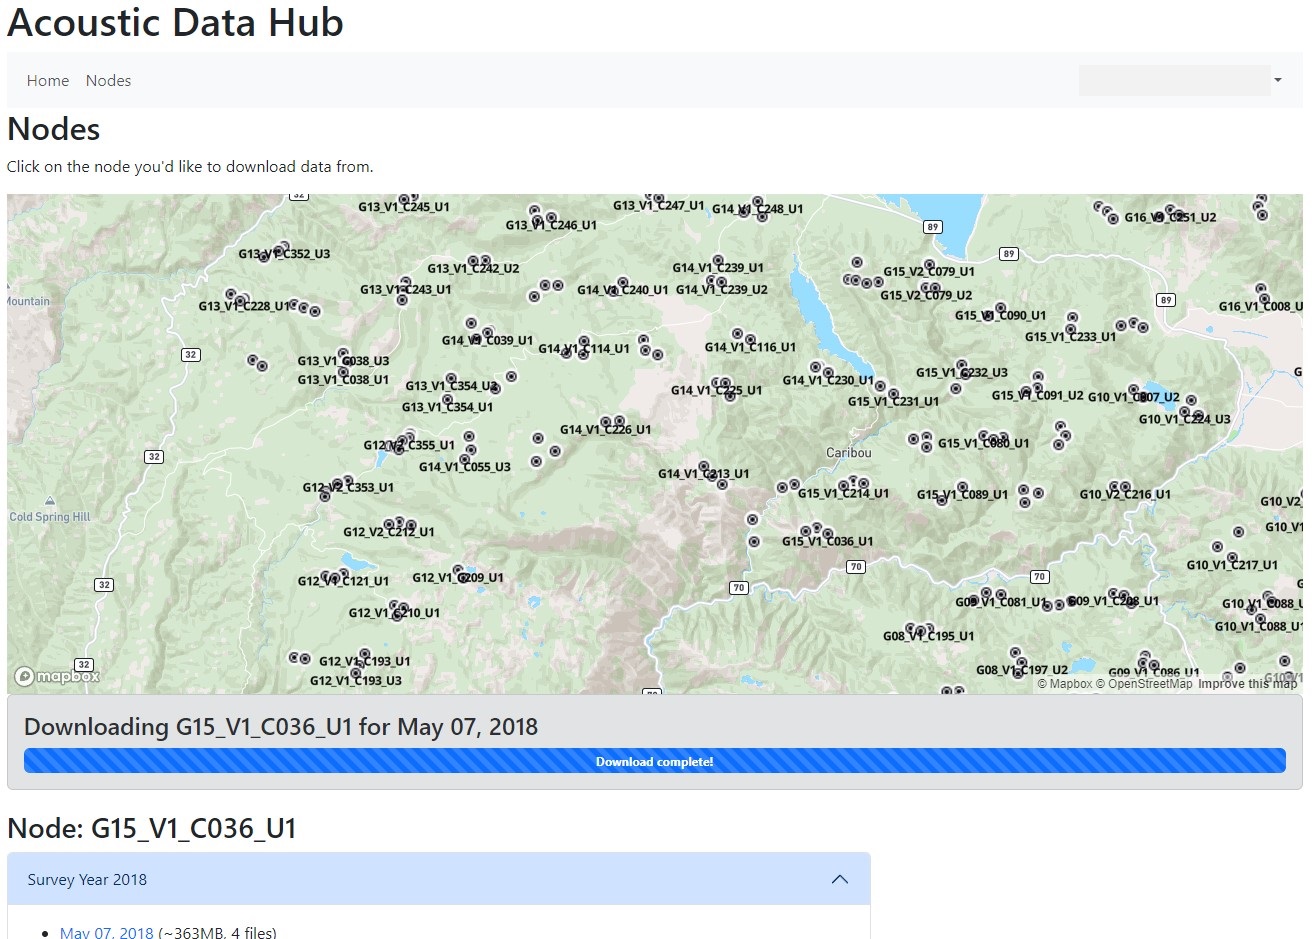Select node label G13_V1_C246_U1 on the map
Screen dimensions: 1315x939
coord(551,225)
